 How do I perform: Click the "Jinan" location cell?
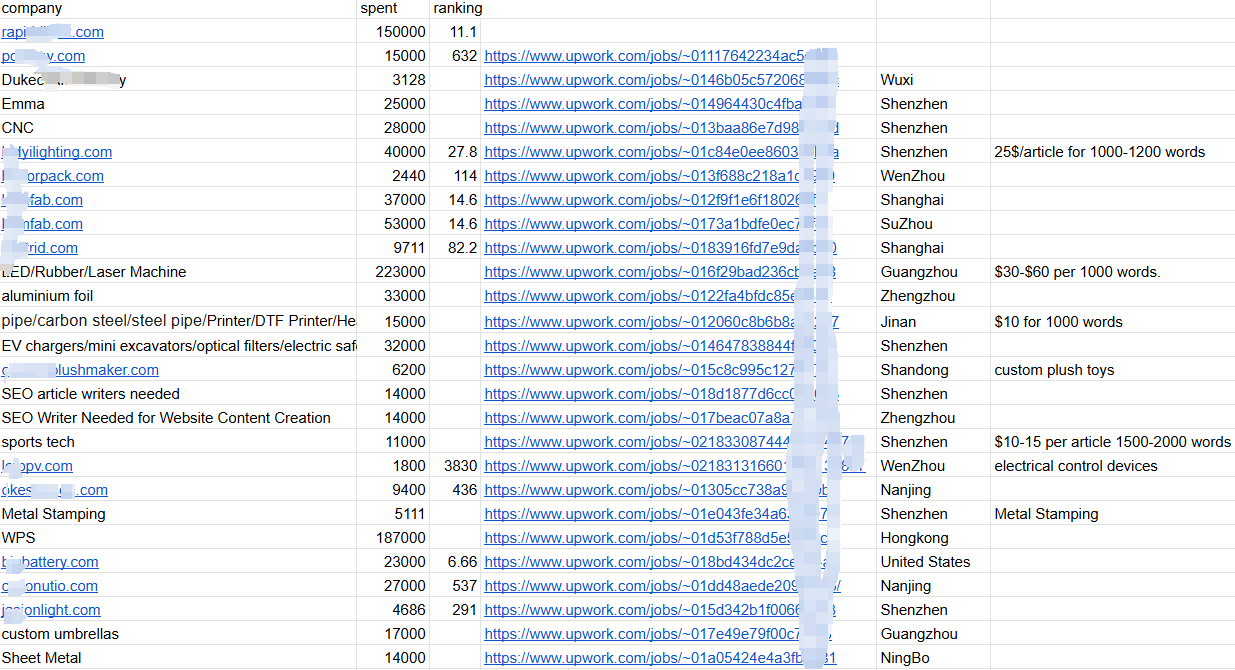[933, 322]
